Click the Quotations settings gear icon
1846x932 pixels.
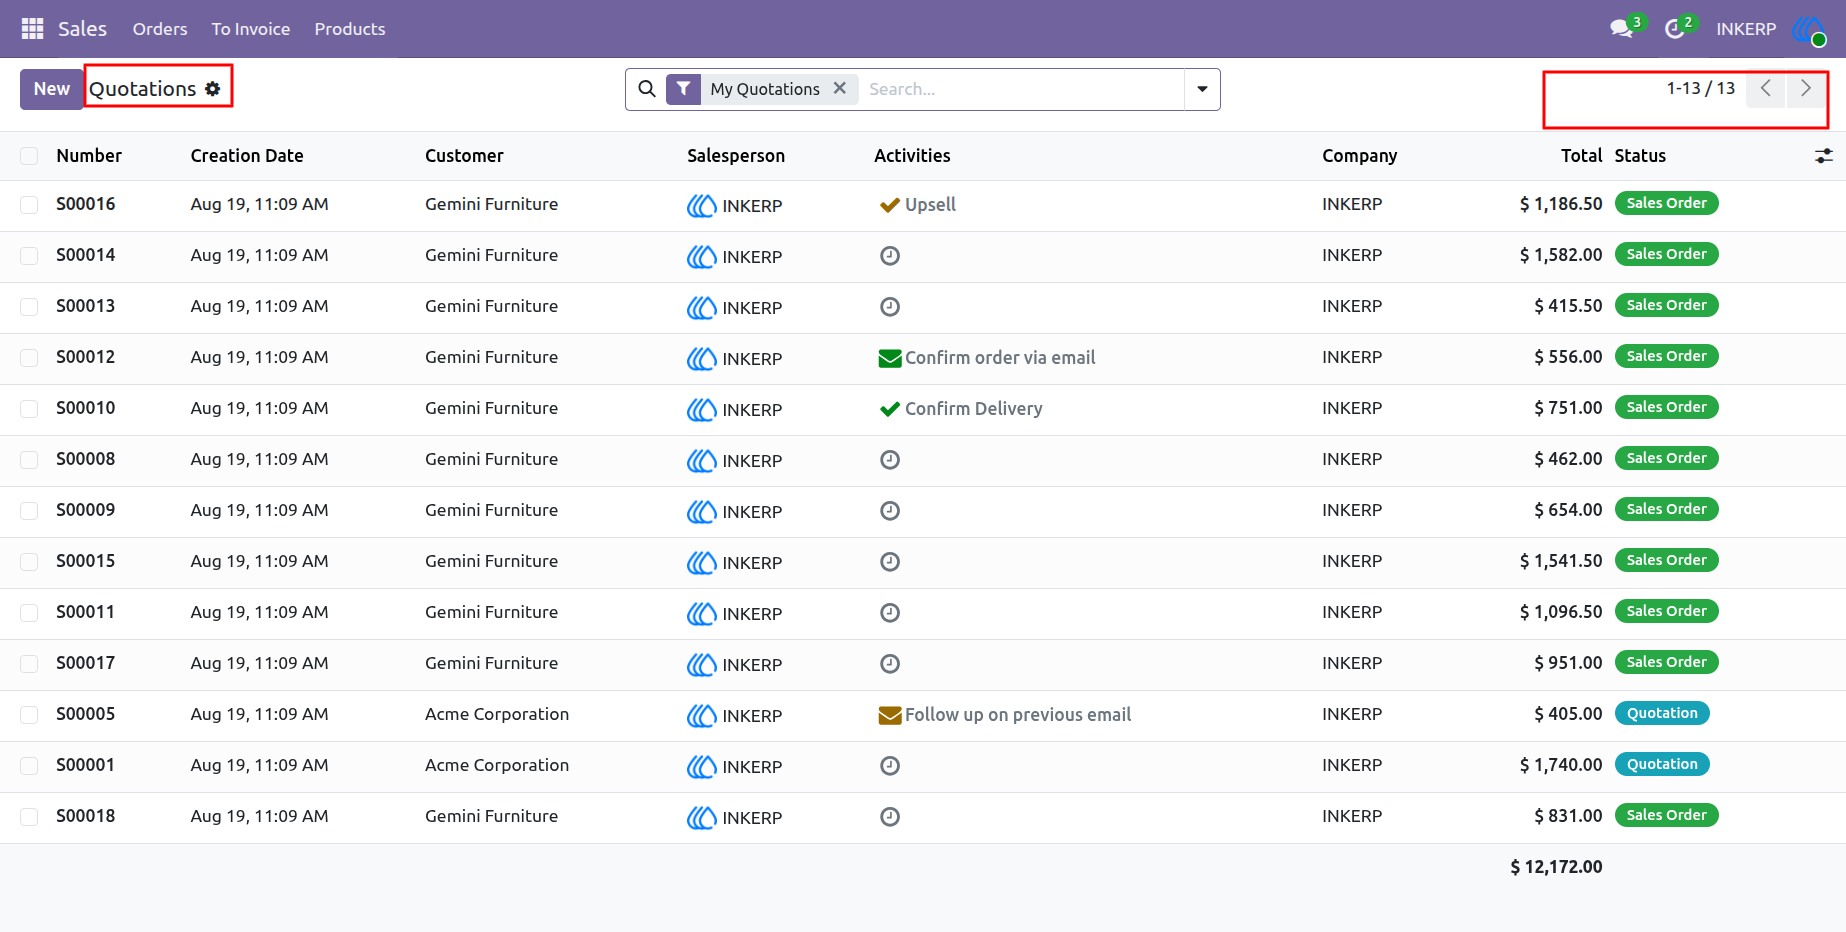(212, 89)
